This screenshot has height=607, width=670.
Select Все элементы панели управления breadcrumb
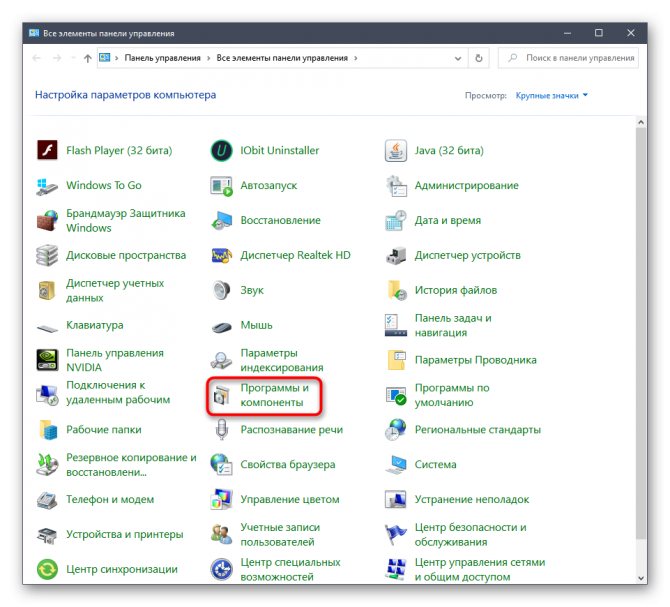pyautogui.click(x=282, y=58)
